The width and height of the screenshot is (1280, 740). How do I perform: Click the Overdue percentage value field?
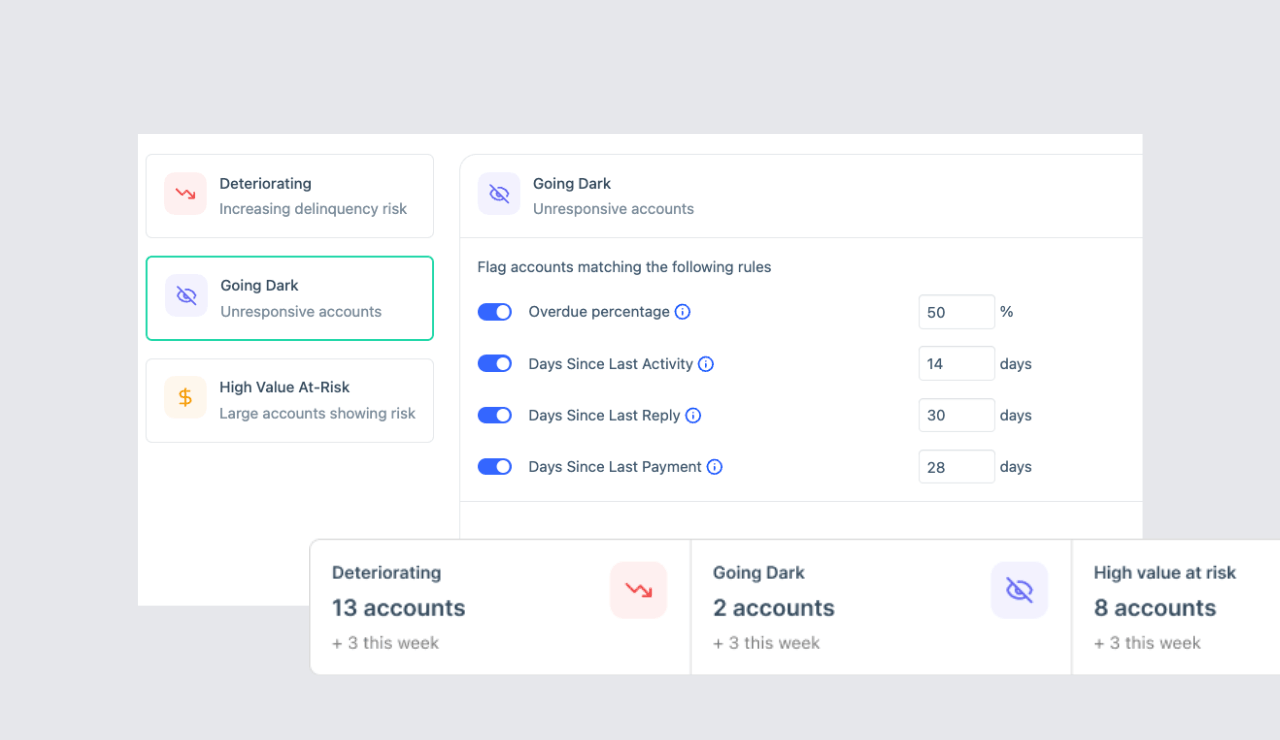pyautogui.click(x=956, y=312)
